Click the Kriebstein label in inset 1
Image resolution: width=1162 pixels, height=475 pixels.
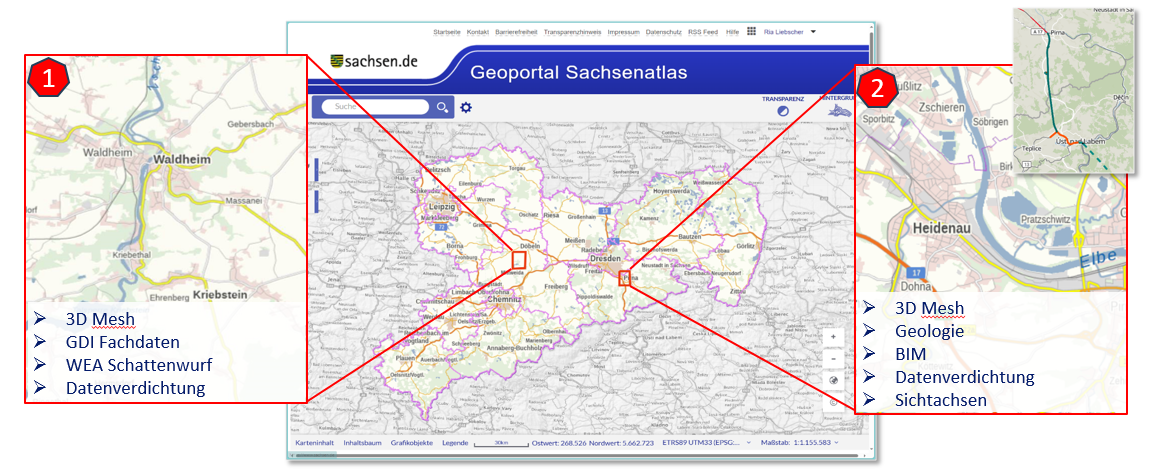click(219, 295)
